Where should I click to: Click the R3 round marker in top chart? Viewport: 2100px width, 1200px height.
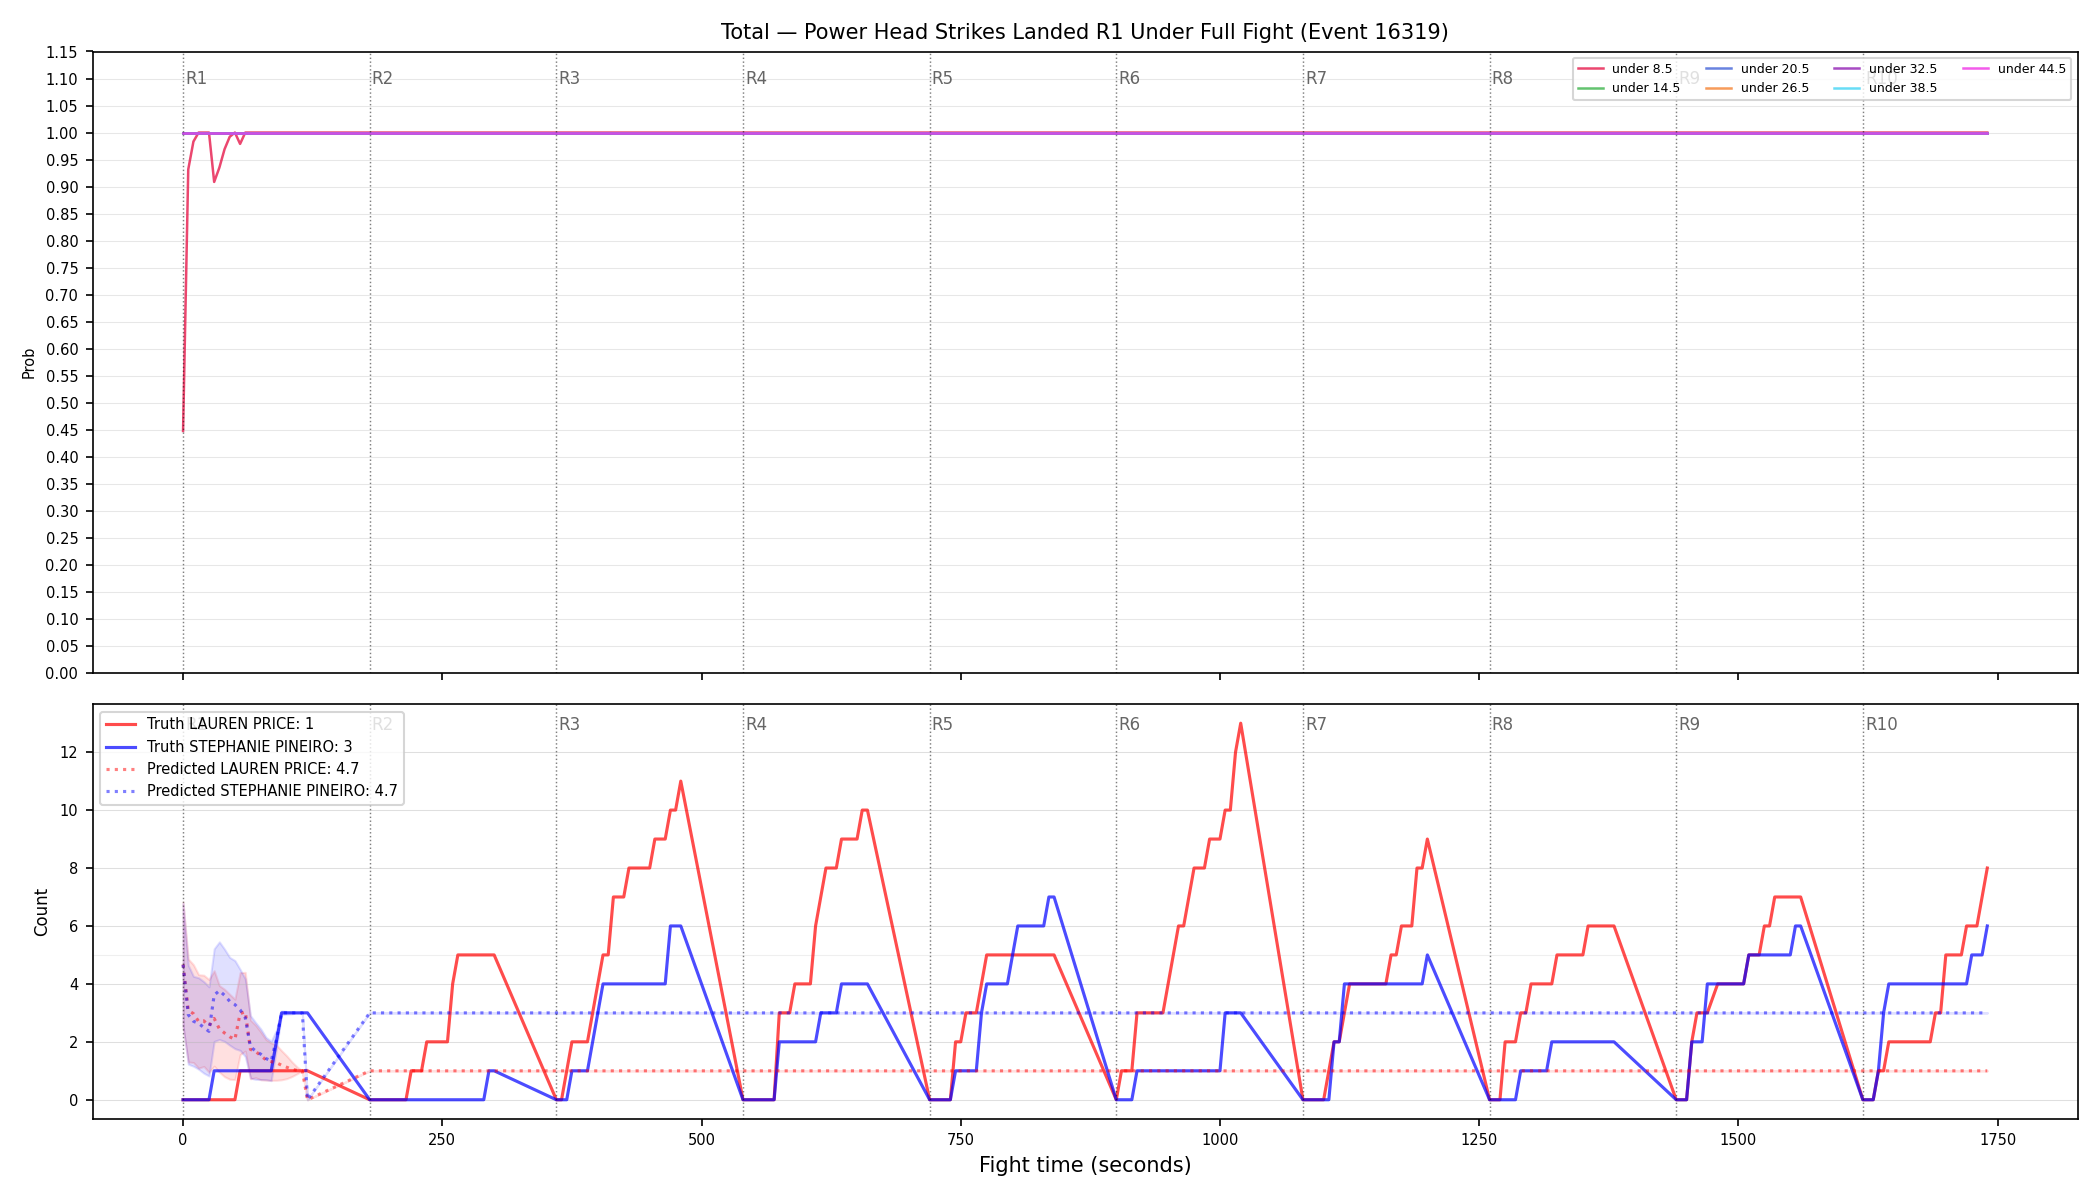point(570,78)
